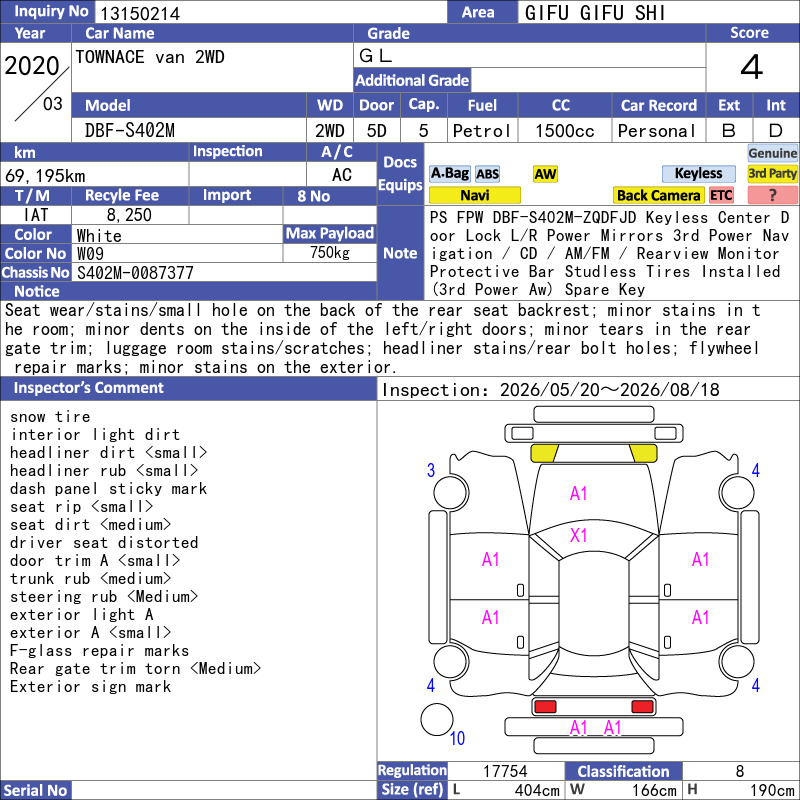The width and height of the screenshot is (800, 800).
Task: Click the Regulation value 17754
Action: (505, 771)
